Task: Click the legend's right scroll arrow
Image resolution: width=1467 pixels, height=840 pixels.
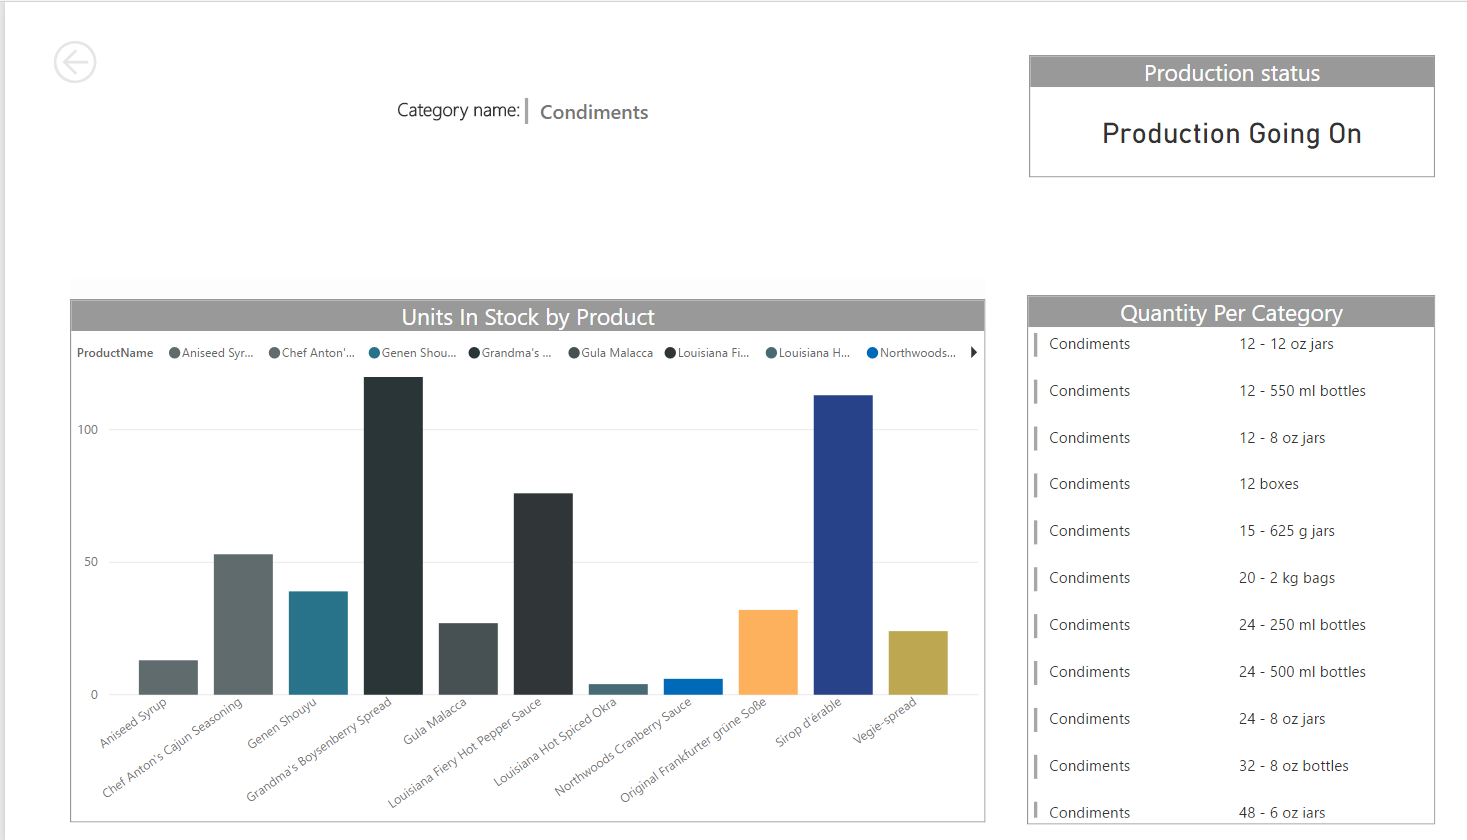Action: (x=973, y=352)
